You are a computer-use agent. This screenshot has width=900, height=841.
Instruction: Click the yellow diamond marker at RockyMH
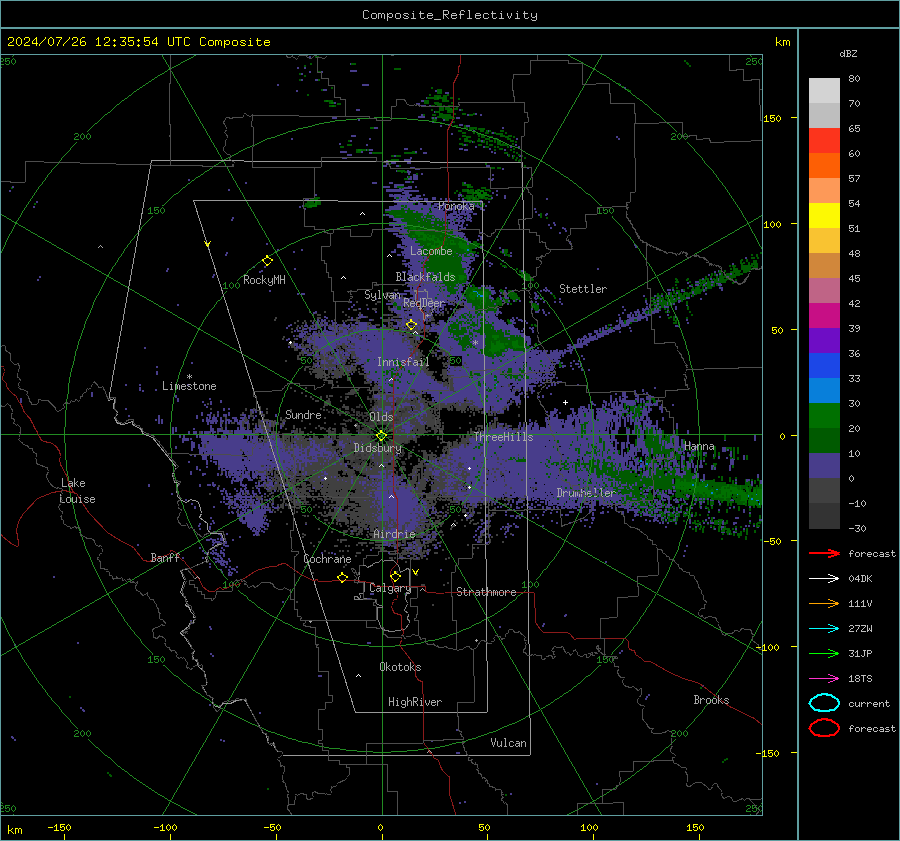pyautogui.click(x=267, y=261)
